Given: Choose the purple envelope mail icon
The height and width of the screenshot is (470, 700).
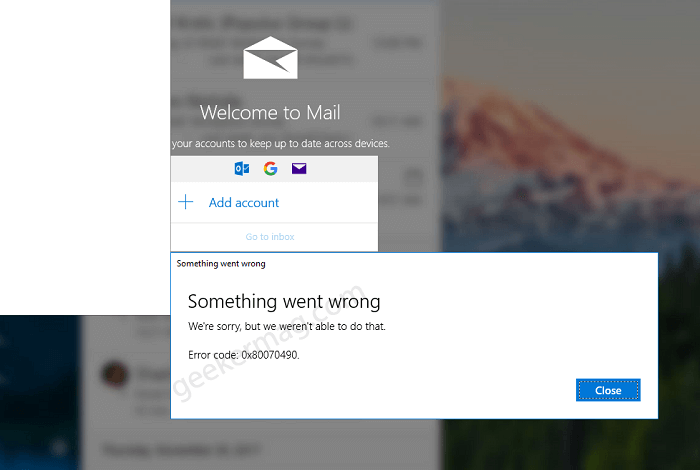Looking at the screenshot, I should [299, 168].
